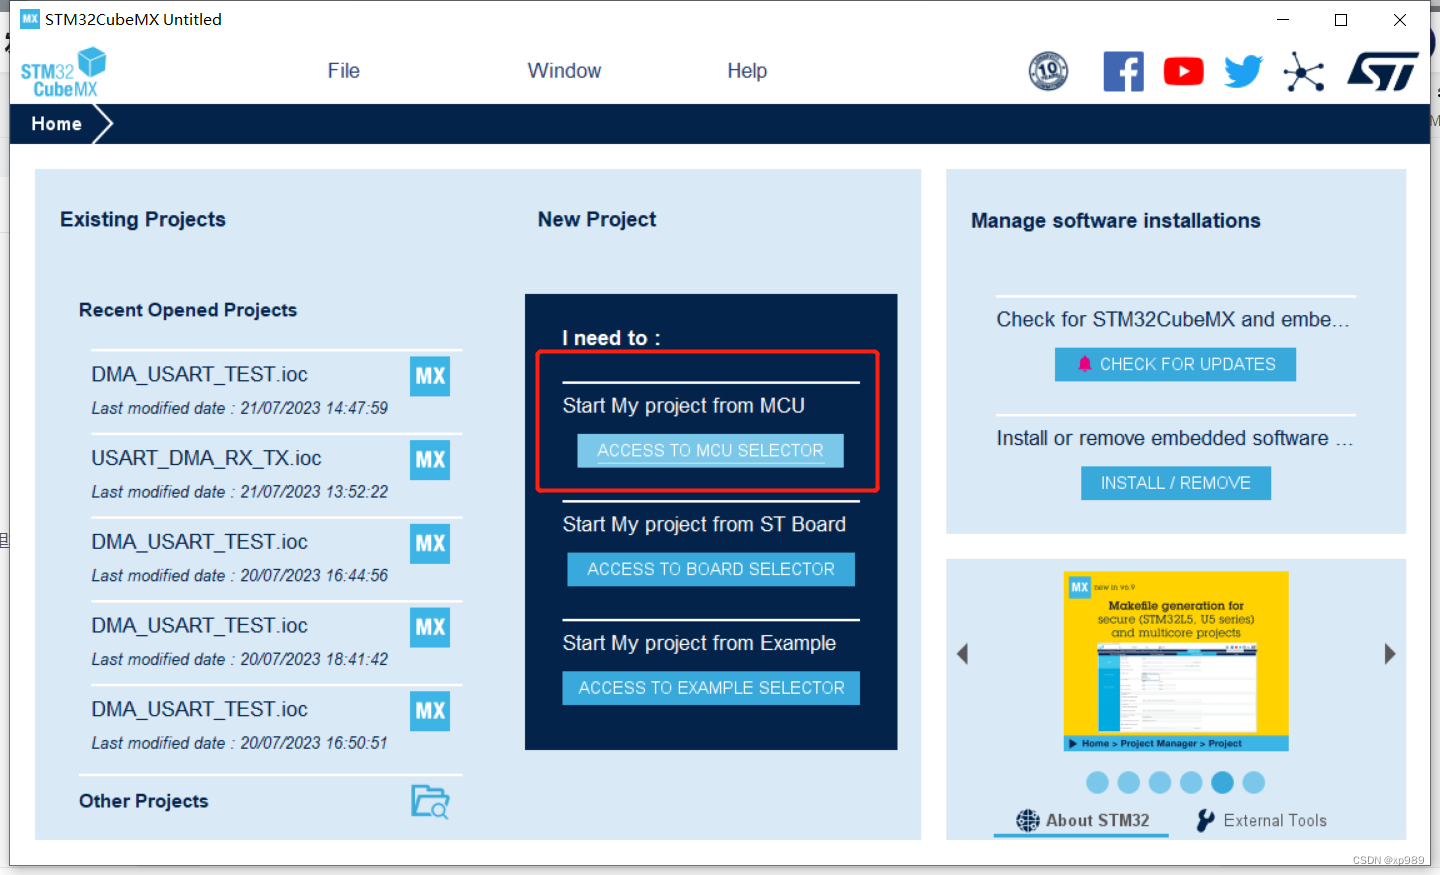Select fourth carousel dot
This screenshot has height=875, width=1440.
pyautogui.click(x=1191, y=782)
